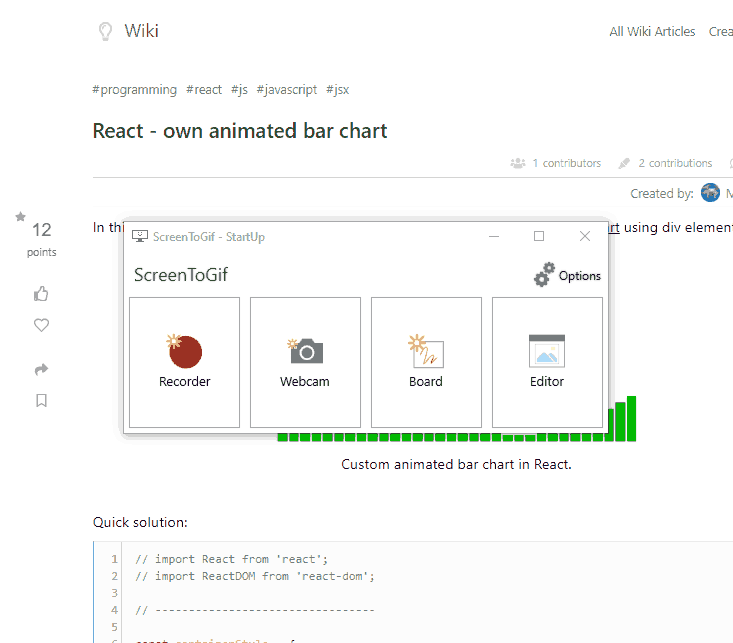733x643 pixels.
Task: Close the ScreenToGif StartUp window
Action: (x=585, y=237)
